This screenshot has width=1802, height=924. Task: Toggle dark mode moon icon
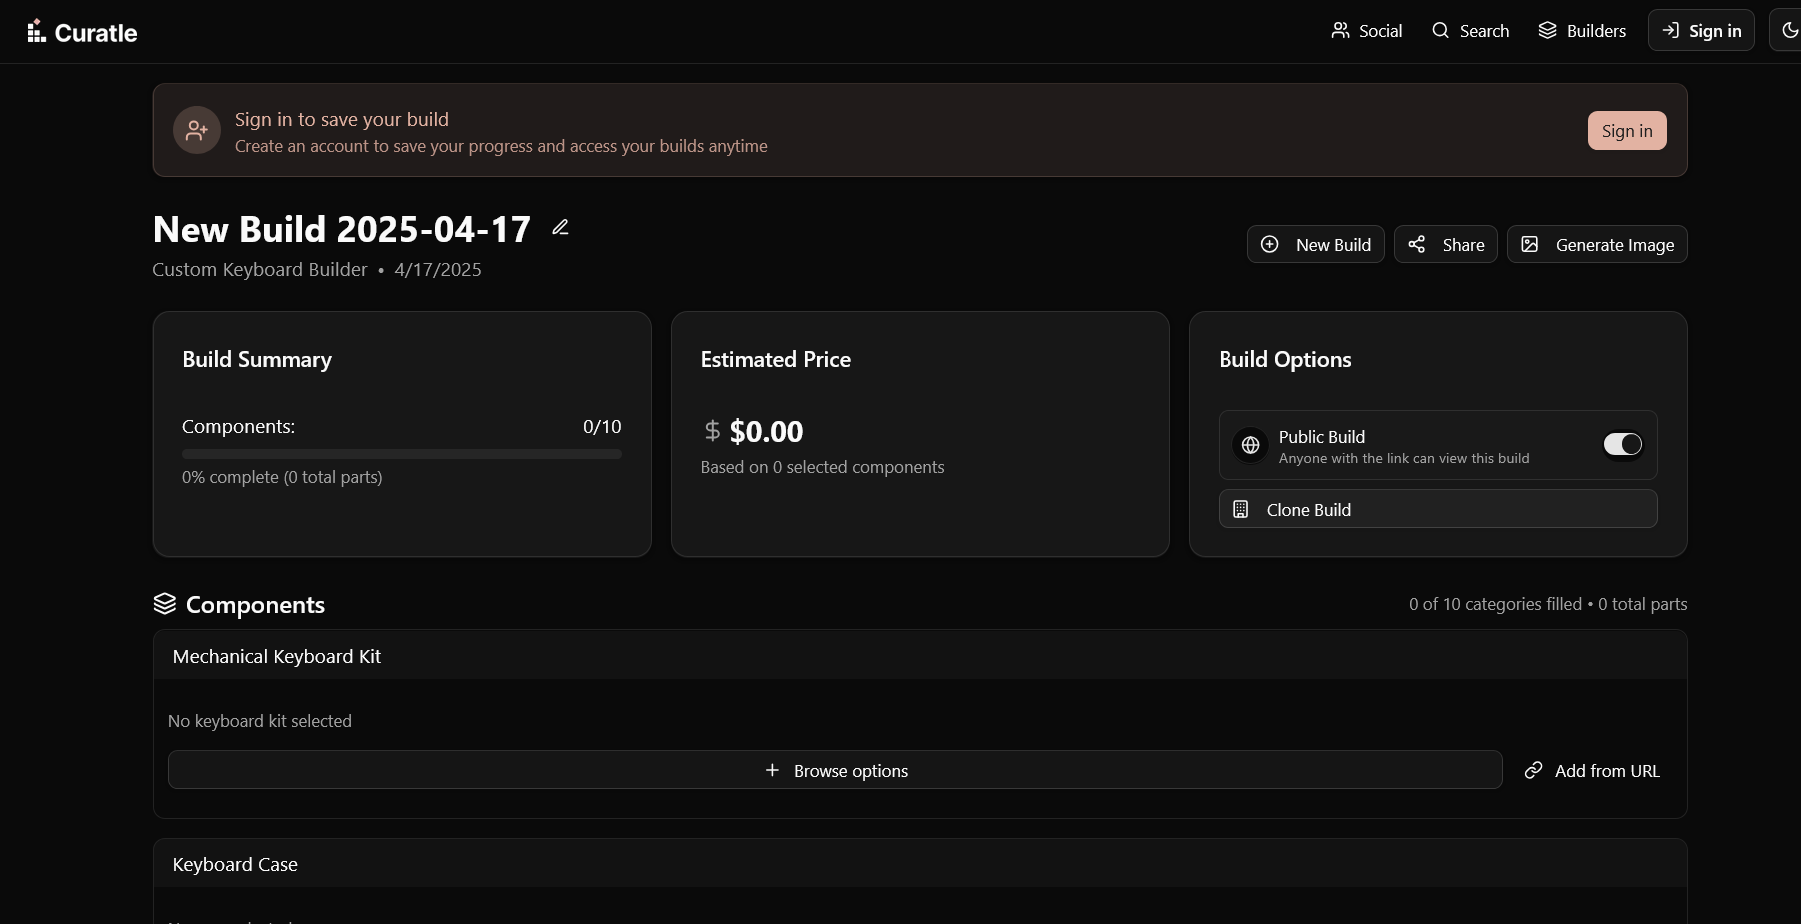tap(1789, 30)
